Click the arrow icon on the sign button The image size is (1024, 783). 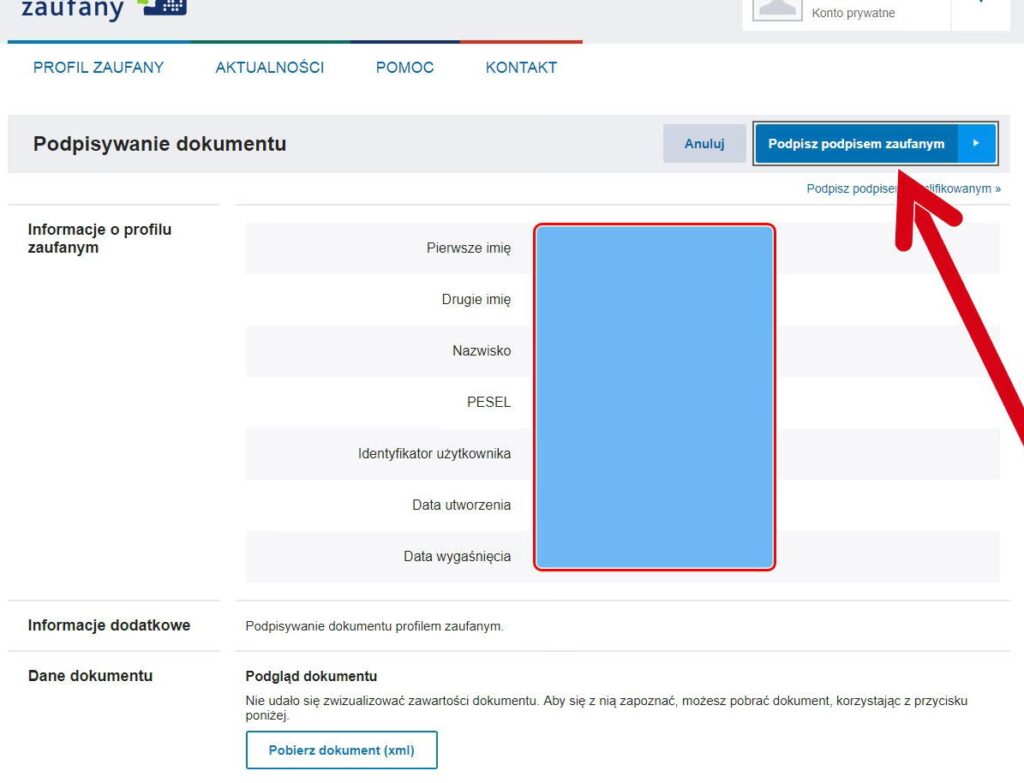tap(976, 144)
